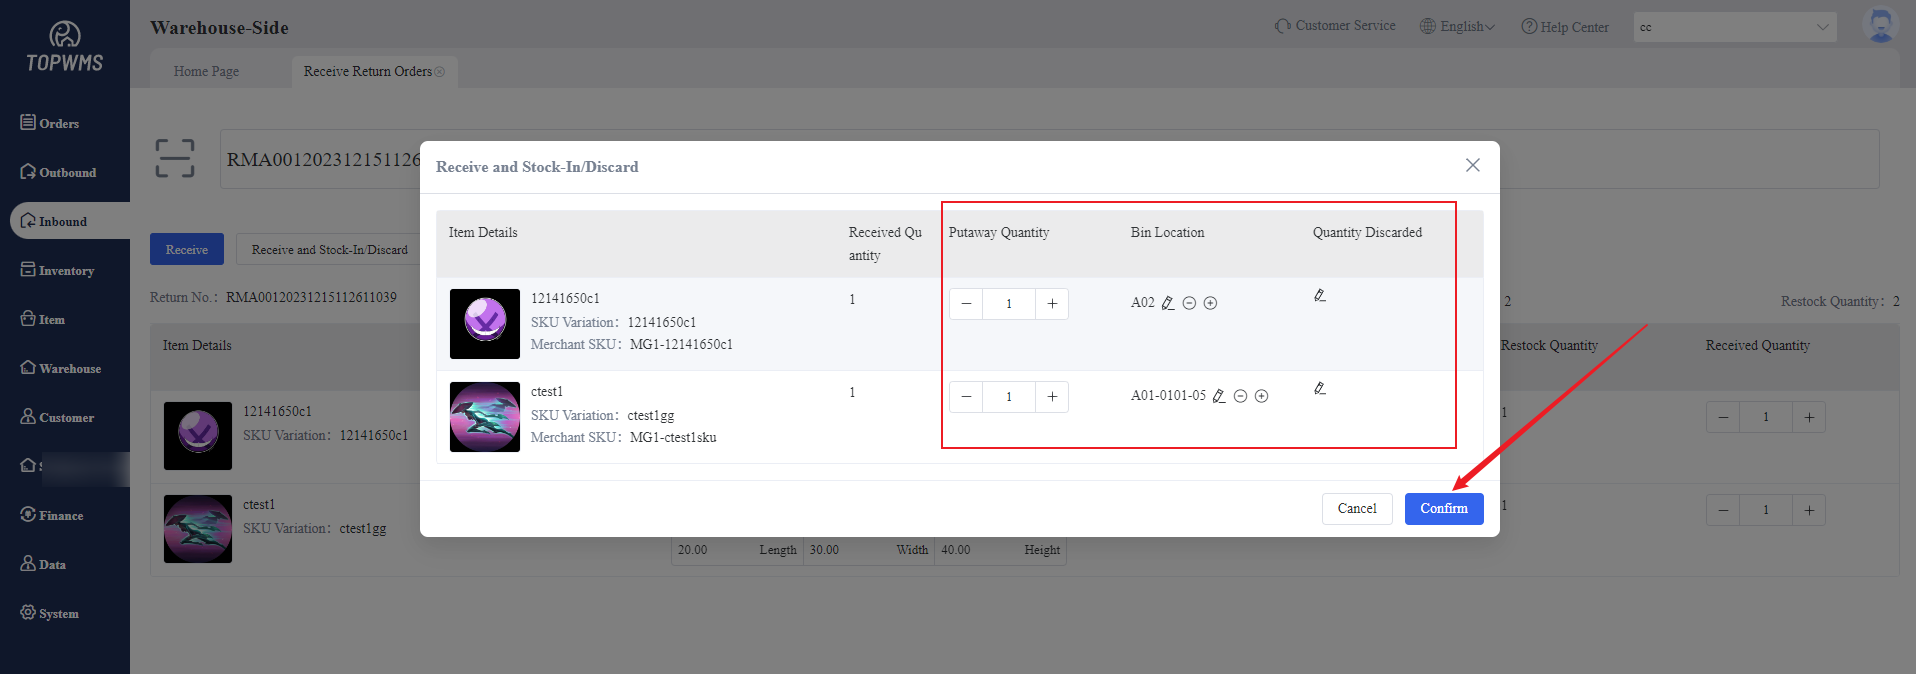Cancel the Receive and Stock-In dialog
The image size is (1916, 674).
click(1356, 509)
